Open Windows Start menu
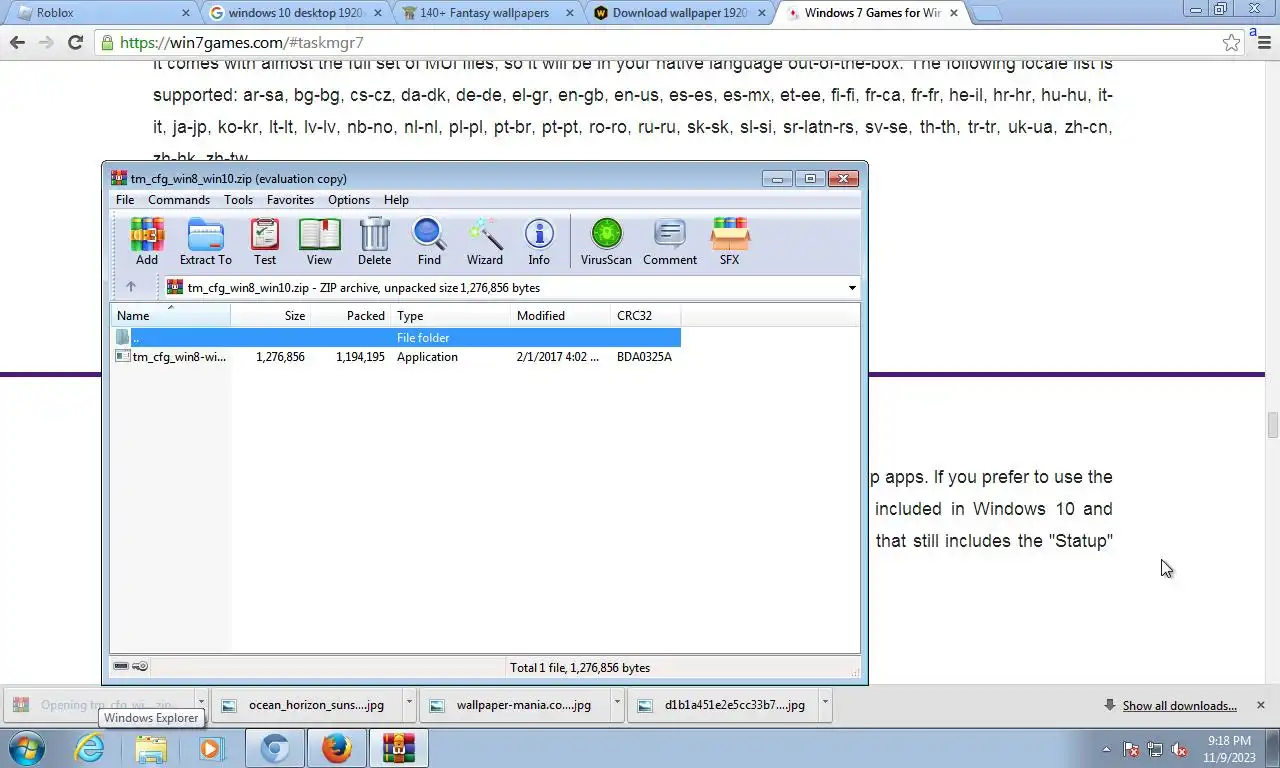Viewport: 1280px width, 768px height. tap(27, 748)
